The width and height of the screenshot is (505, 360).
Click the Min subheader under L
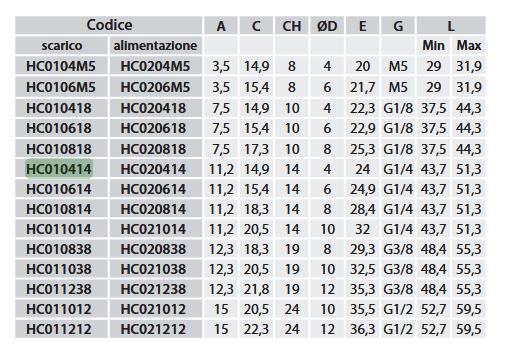pos(433,46)
